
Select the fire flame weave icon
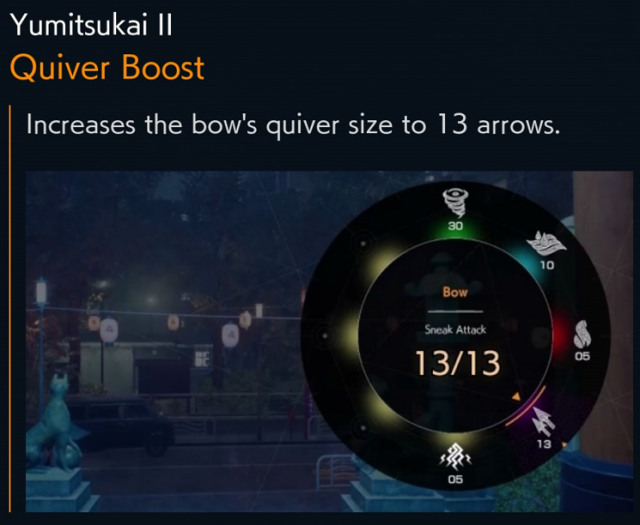[582, 334]
